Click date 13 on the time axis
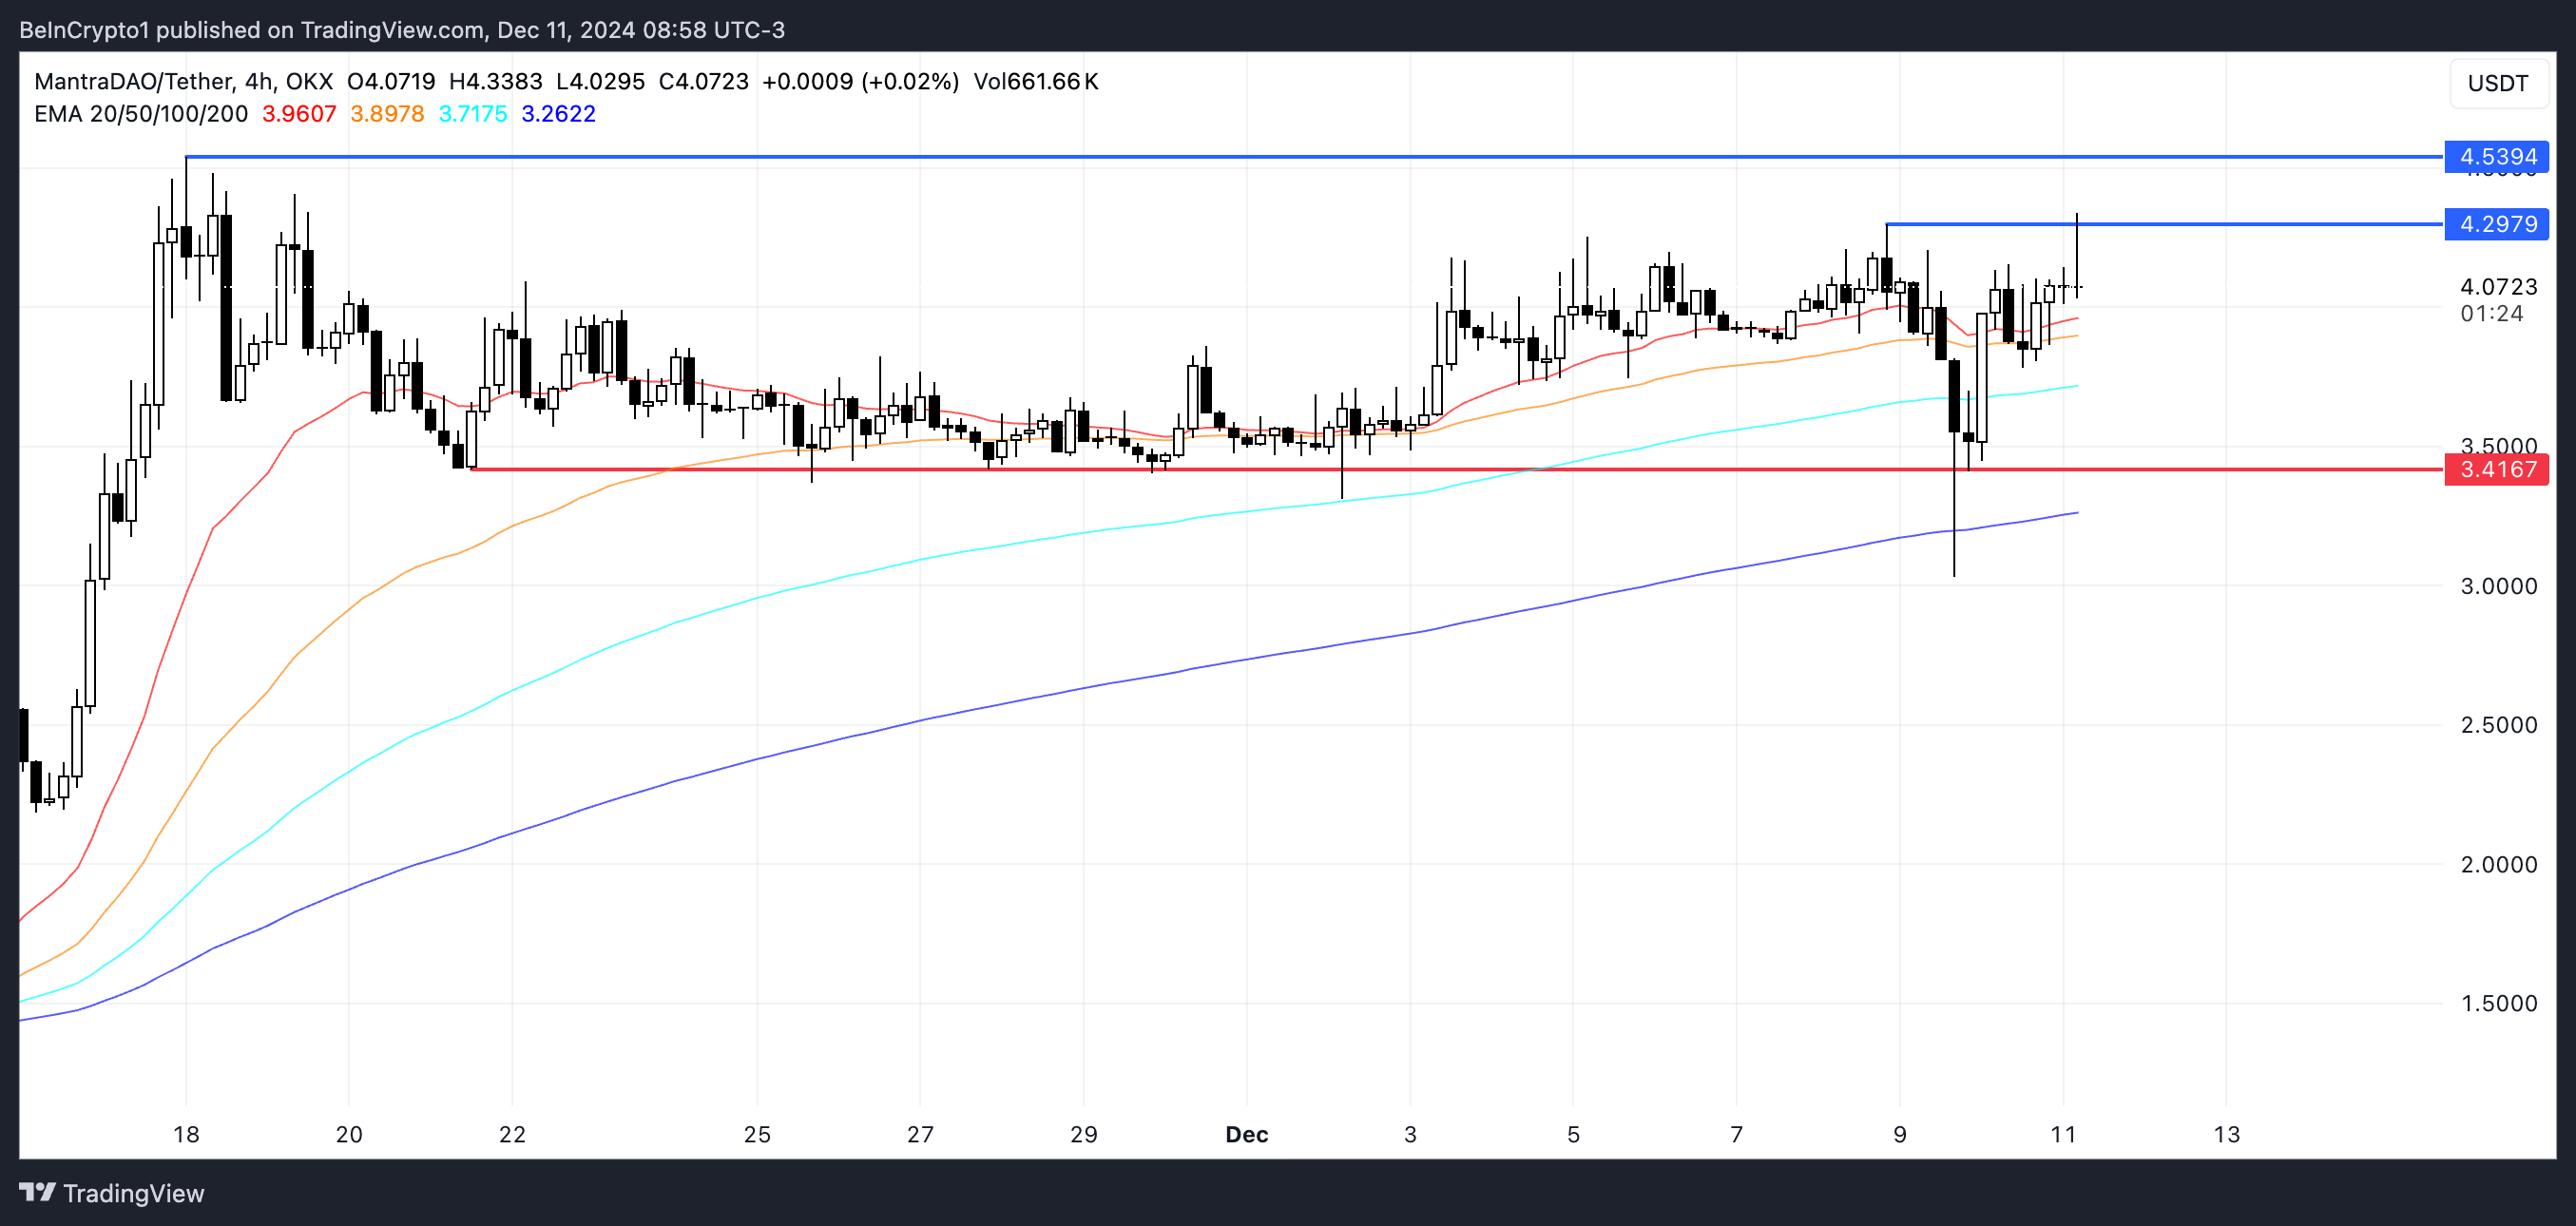The width and height of the screenshot is (2576, 1226). [x=2226, y=1134]
